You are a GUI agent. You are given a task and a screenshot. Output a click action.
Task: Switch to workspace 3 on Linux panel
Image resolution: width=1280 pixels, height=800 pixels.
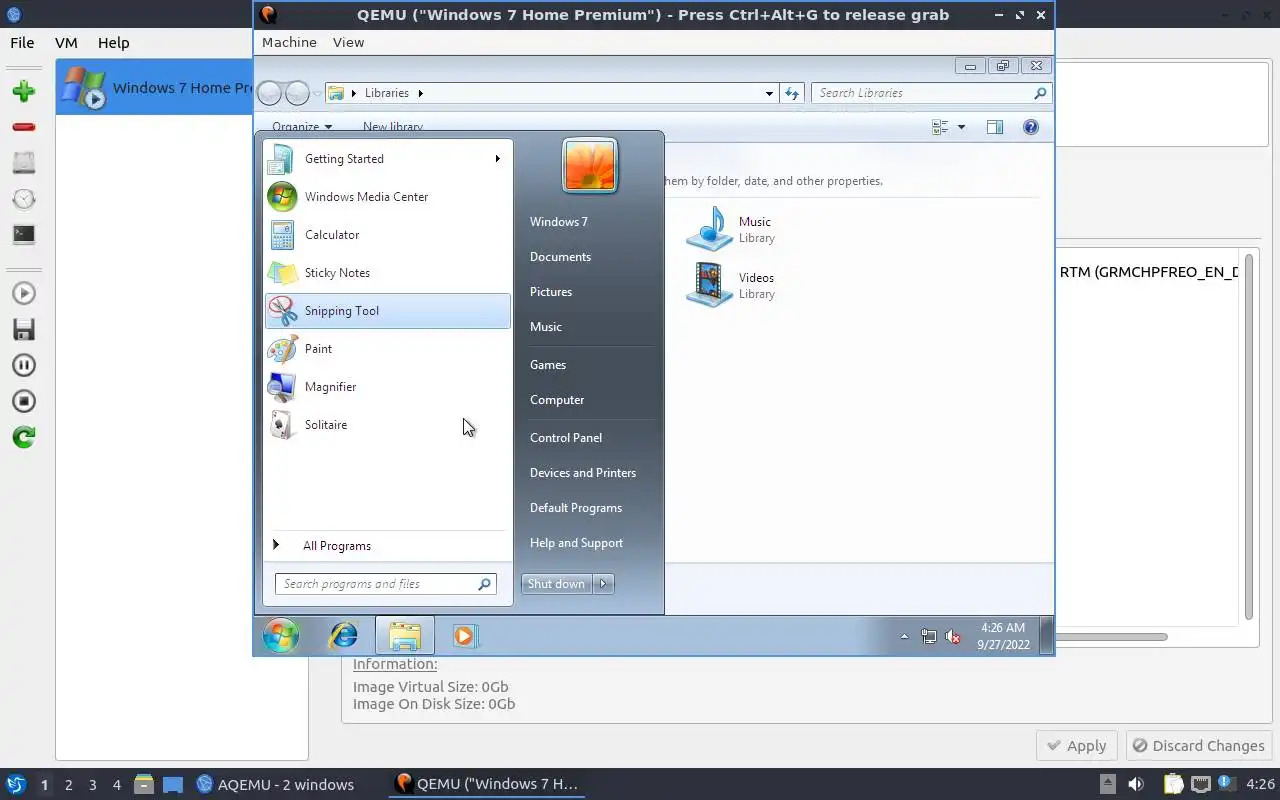pos(93,785)
